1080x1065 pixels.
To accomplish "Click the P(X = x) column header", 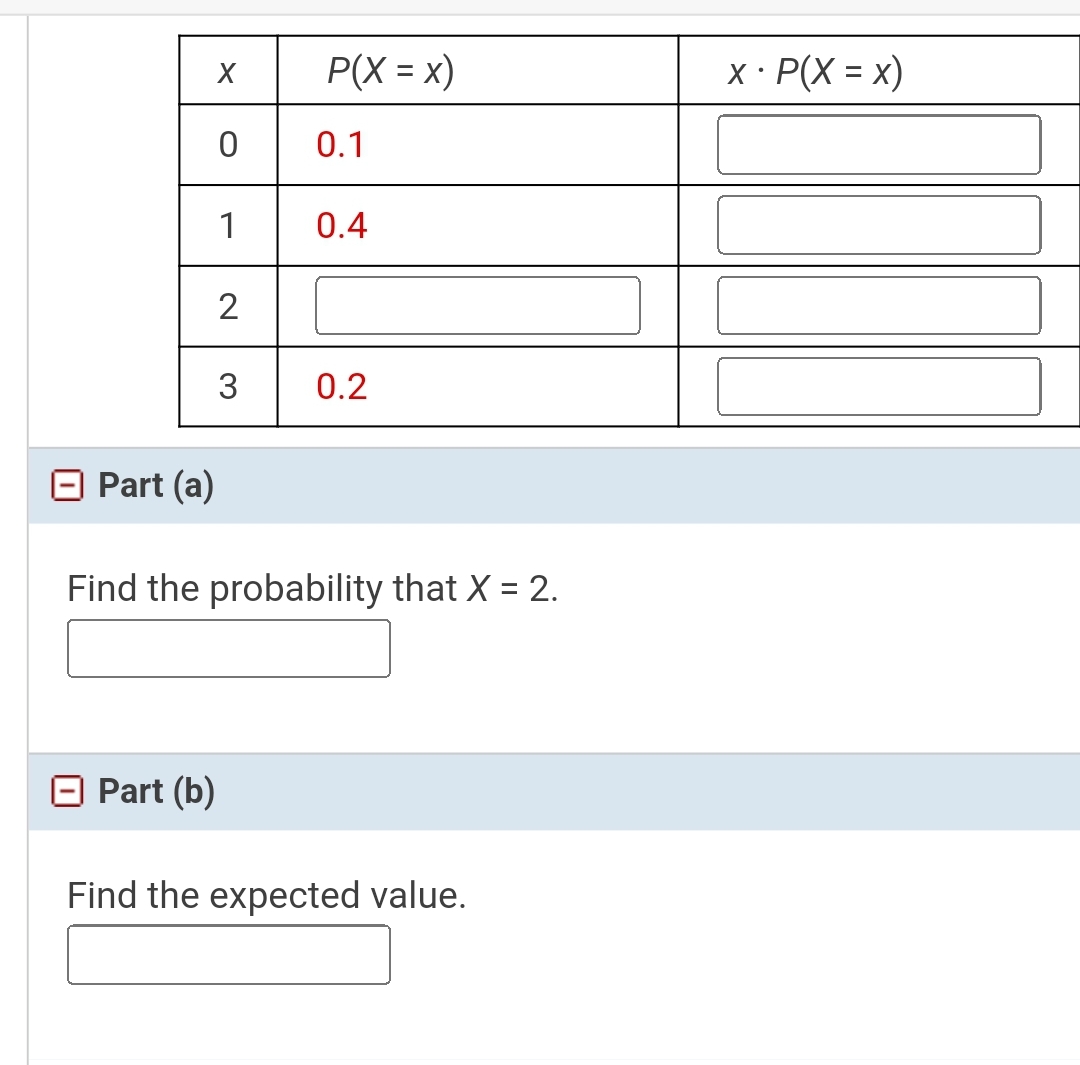I will (390, 69).
